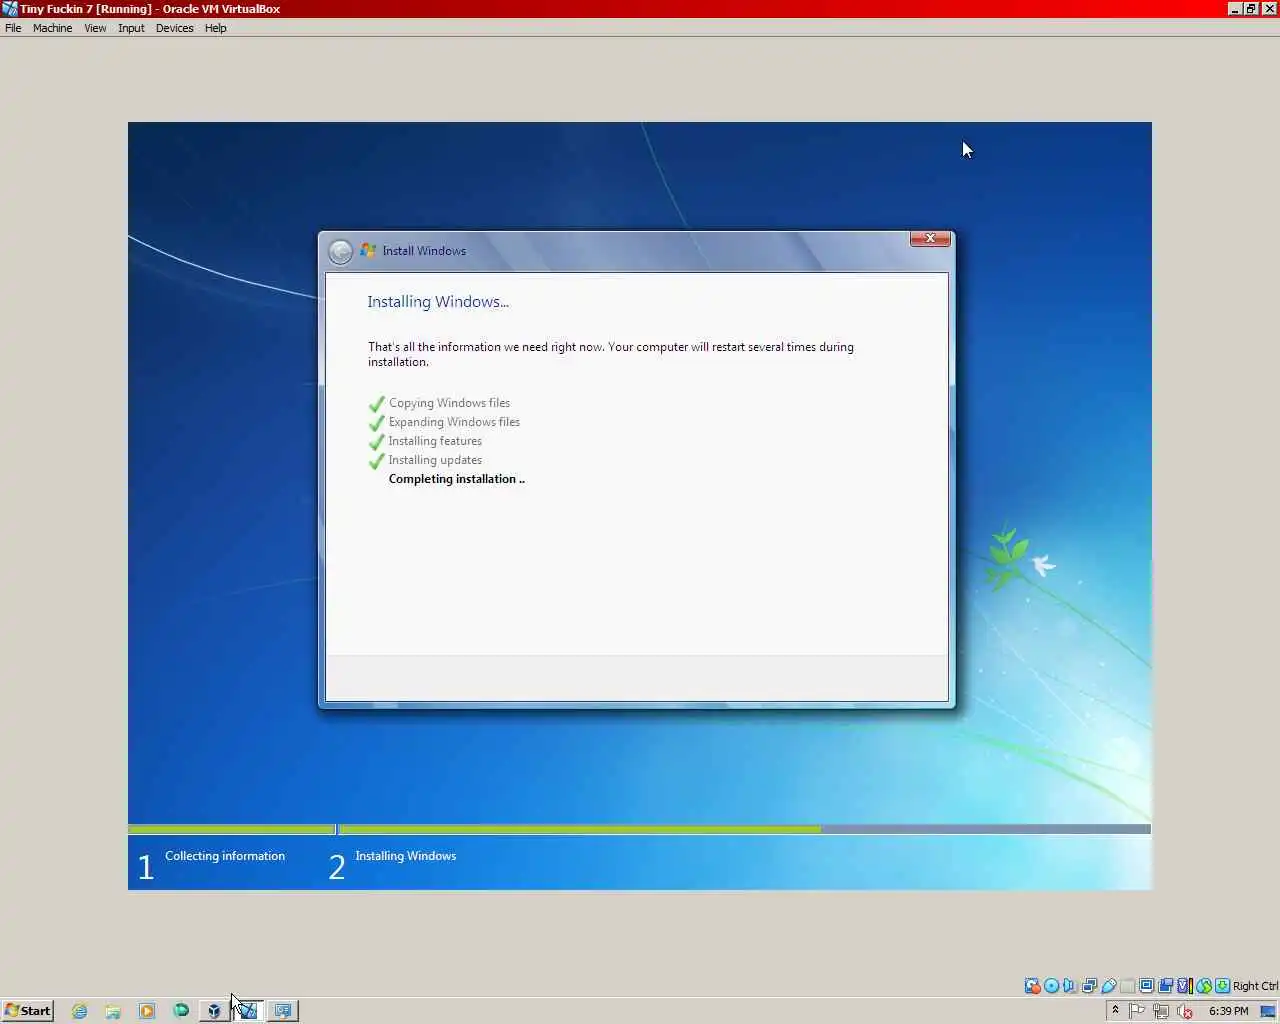Click the network adapters indicator icon
Image resolution: width=1280 pixels, height=1024 pixels.
[1089, 985]
